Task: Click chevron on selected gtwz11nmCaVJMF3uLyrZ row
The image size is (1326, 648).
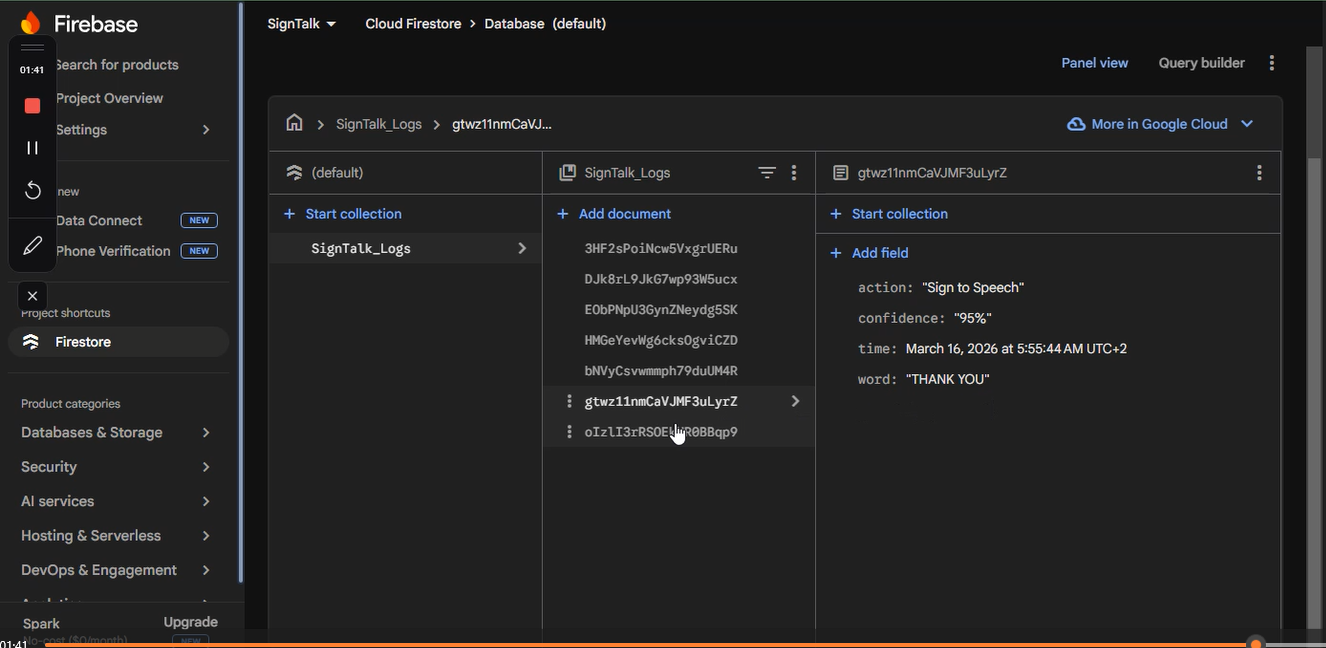Action: tap(796, 401)
